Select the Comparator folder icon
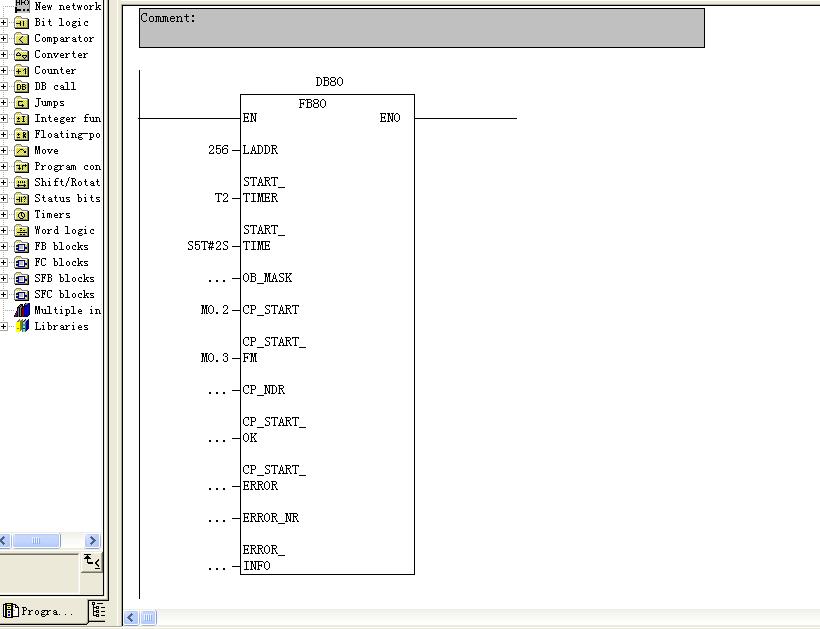Viewport: 820px width, 629px height. (21, 39)
